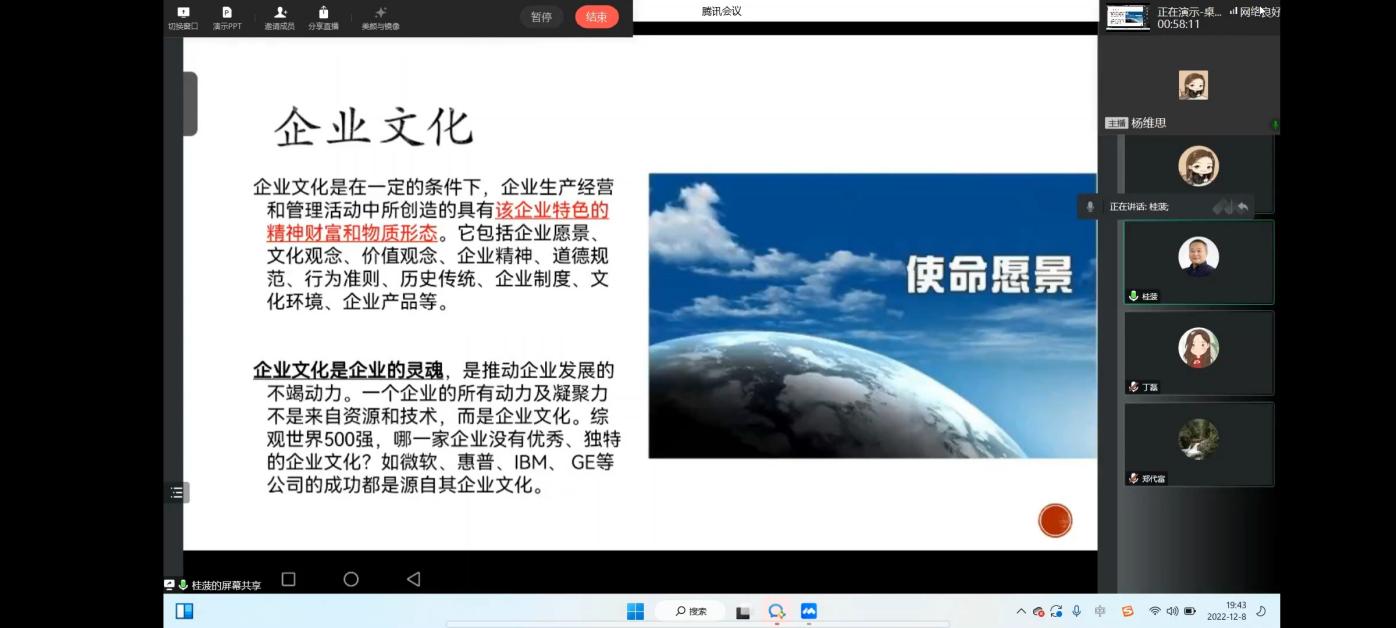The width and height of the screenshot is (1396, 628).
Task: Click bold text 企业文化是企业的灵魂
Action: (x=347, y=371)
